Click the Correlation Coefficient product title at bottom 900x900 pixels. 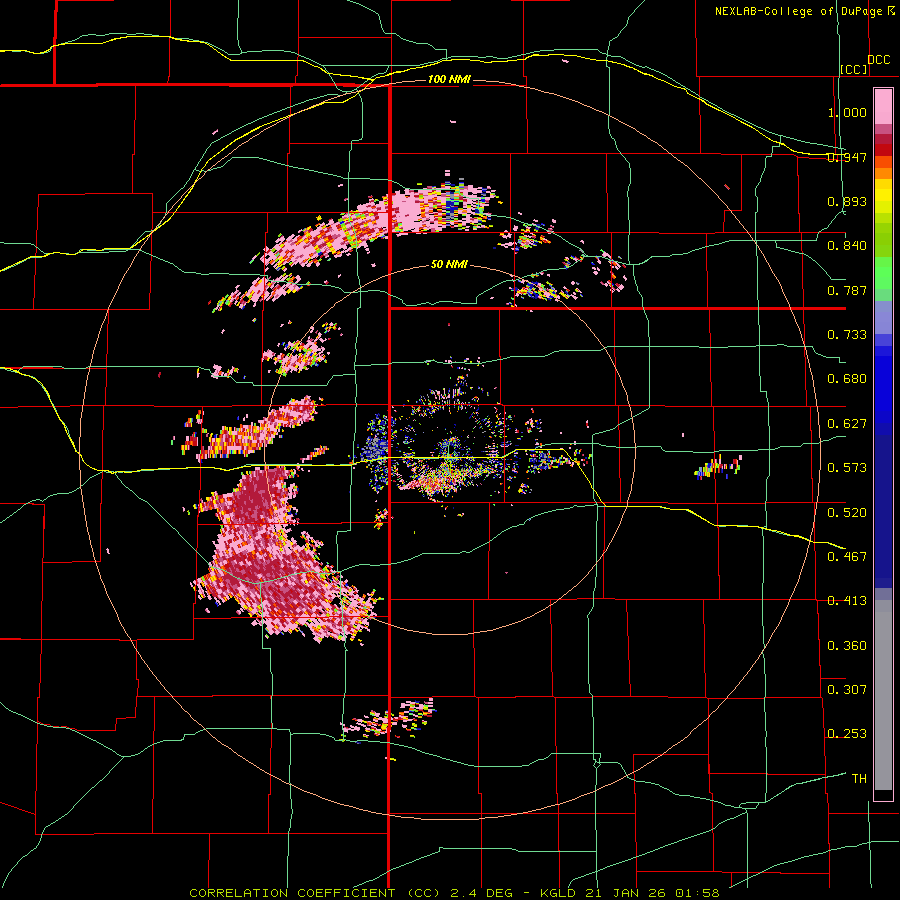(454, 893)
